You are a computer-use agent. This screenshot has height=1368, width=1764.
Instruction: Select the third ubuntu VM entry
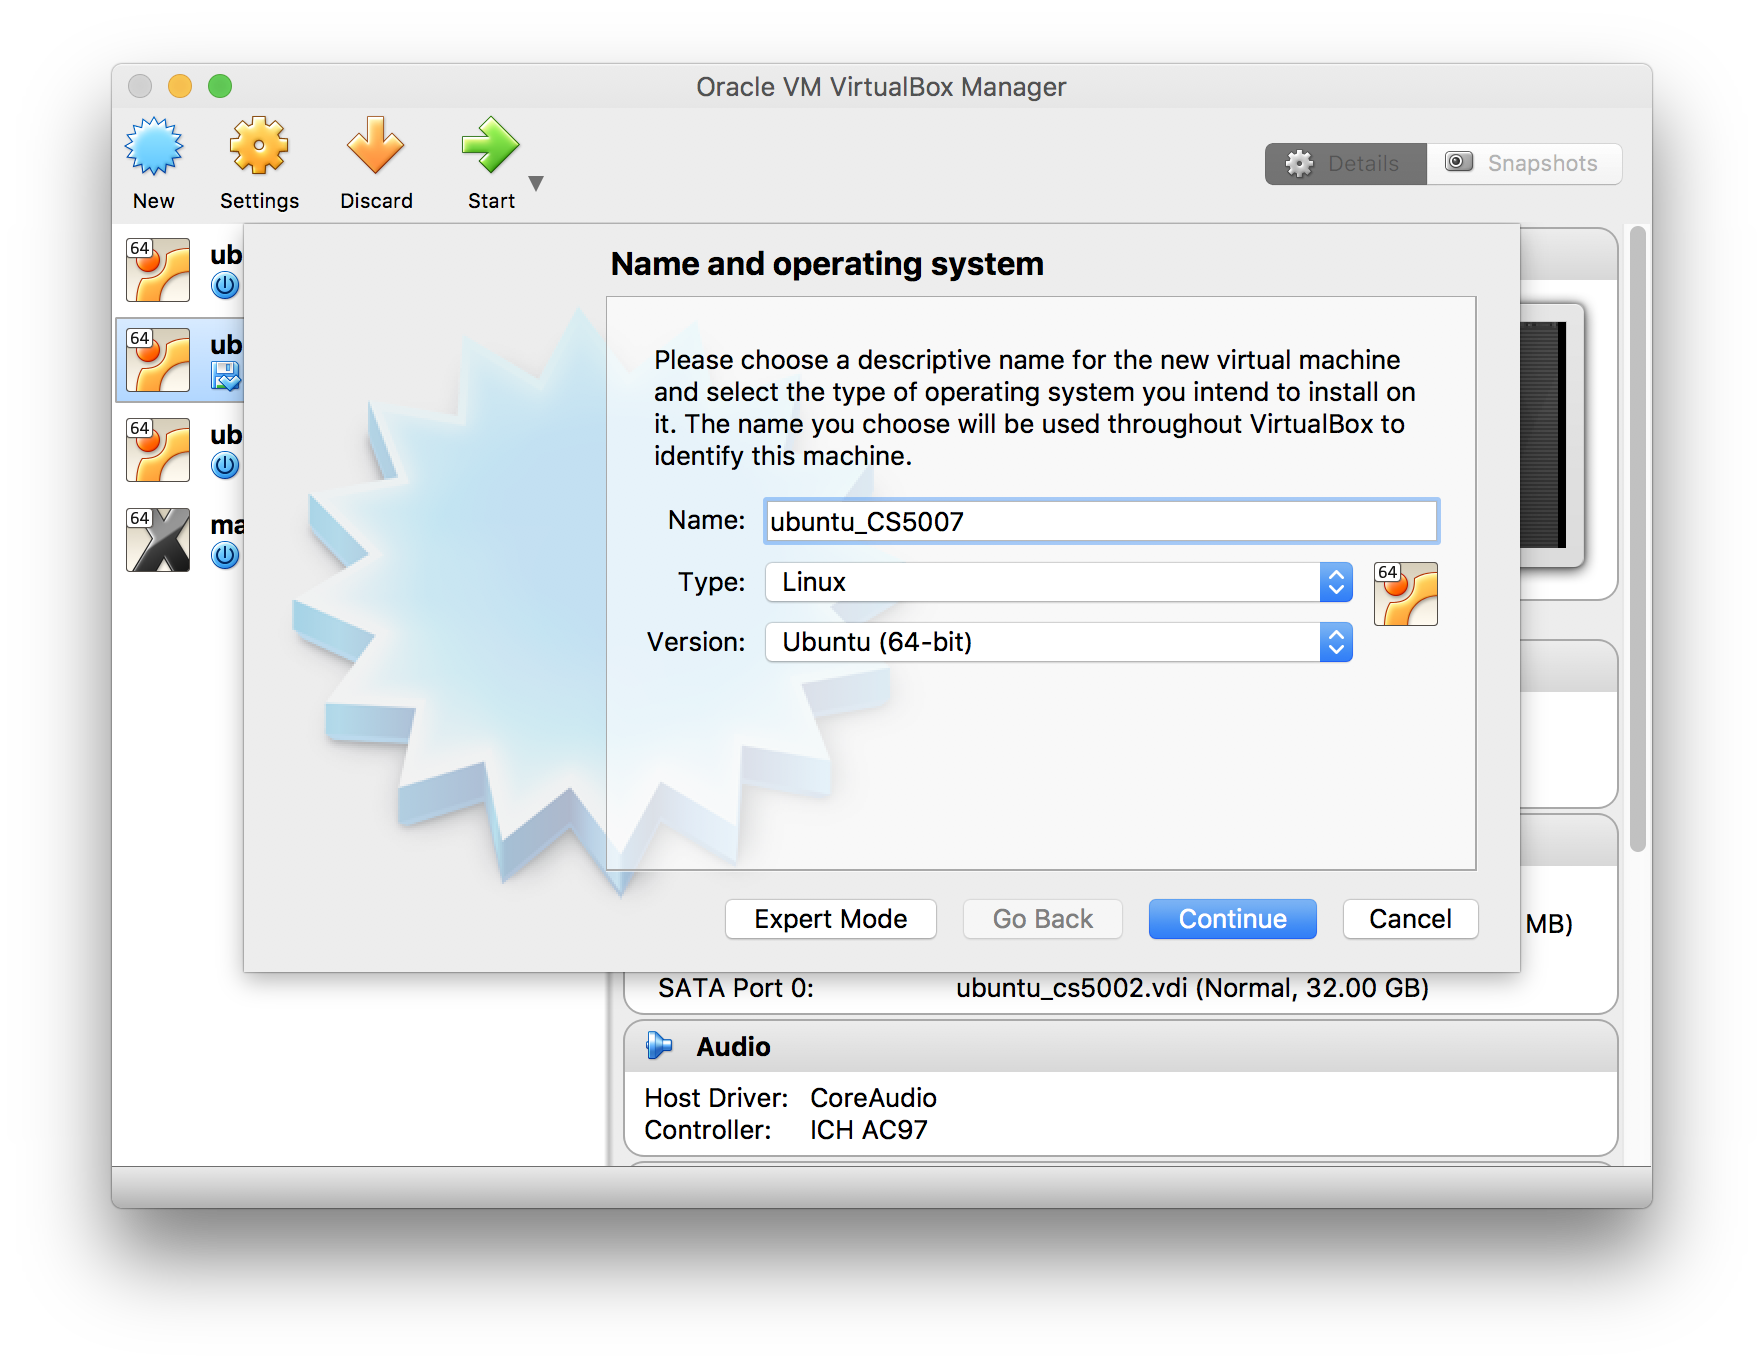click(181, 450)
